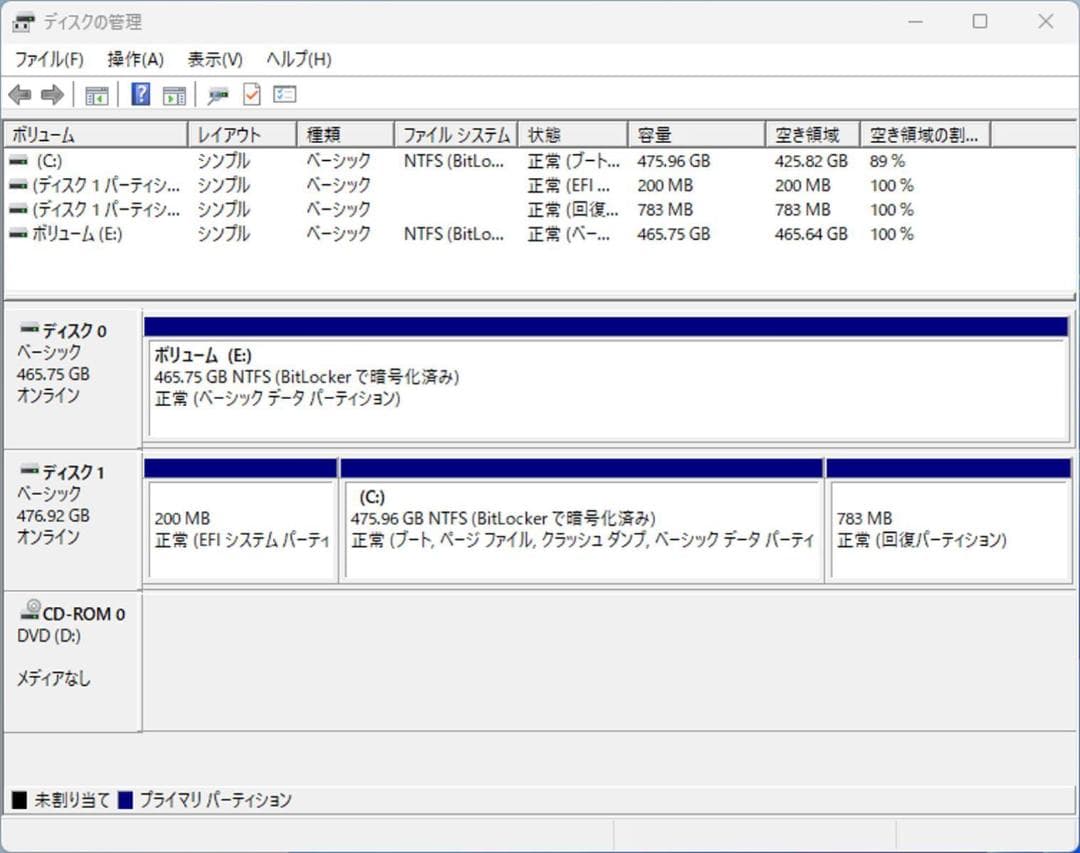This screenshot has width=1080, height=853.
Task: Open the 操作(A) menu
Action: (135, 59)
